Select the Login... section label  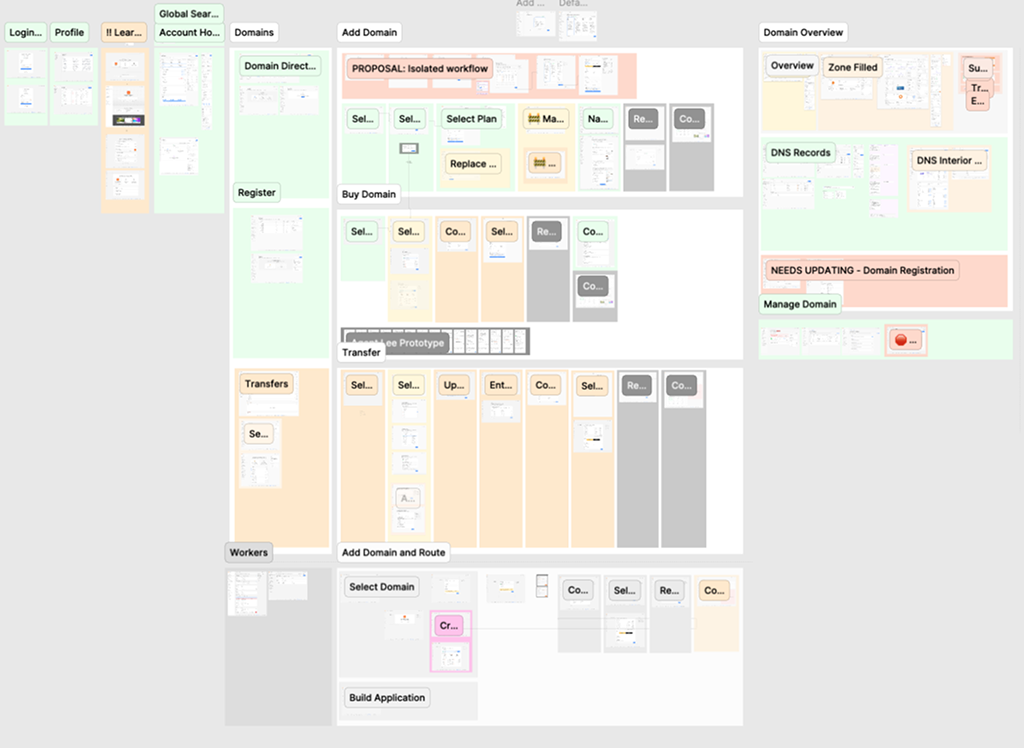click(x=25, y=32)
